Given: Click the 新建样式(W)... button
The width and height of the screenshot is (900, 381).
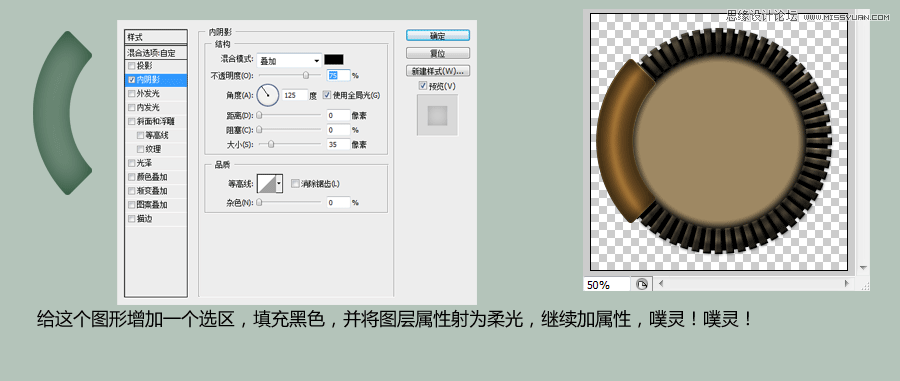Looking at the screenshot, I should tap(438, 71).
